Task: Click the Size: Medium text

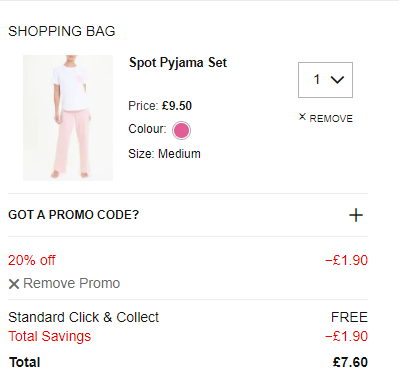Action: tap(164, 154)
